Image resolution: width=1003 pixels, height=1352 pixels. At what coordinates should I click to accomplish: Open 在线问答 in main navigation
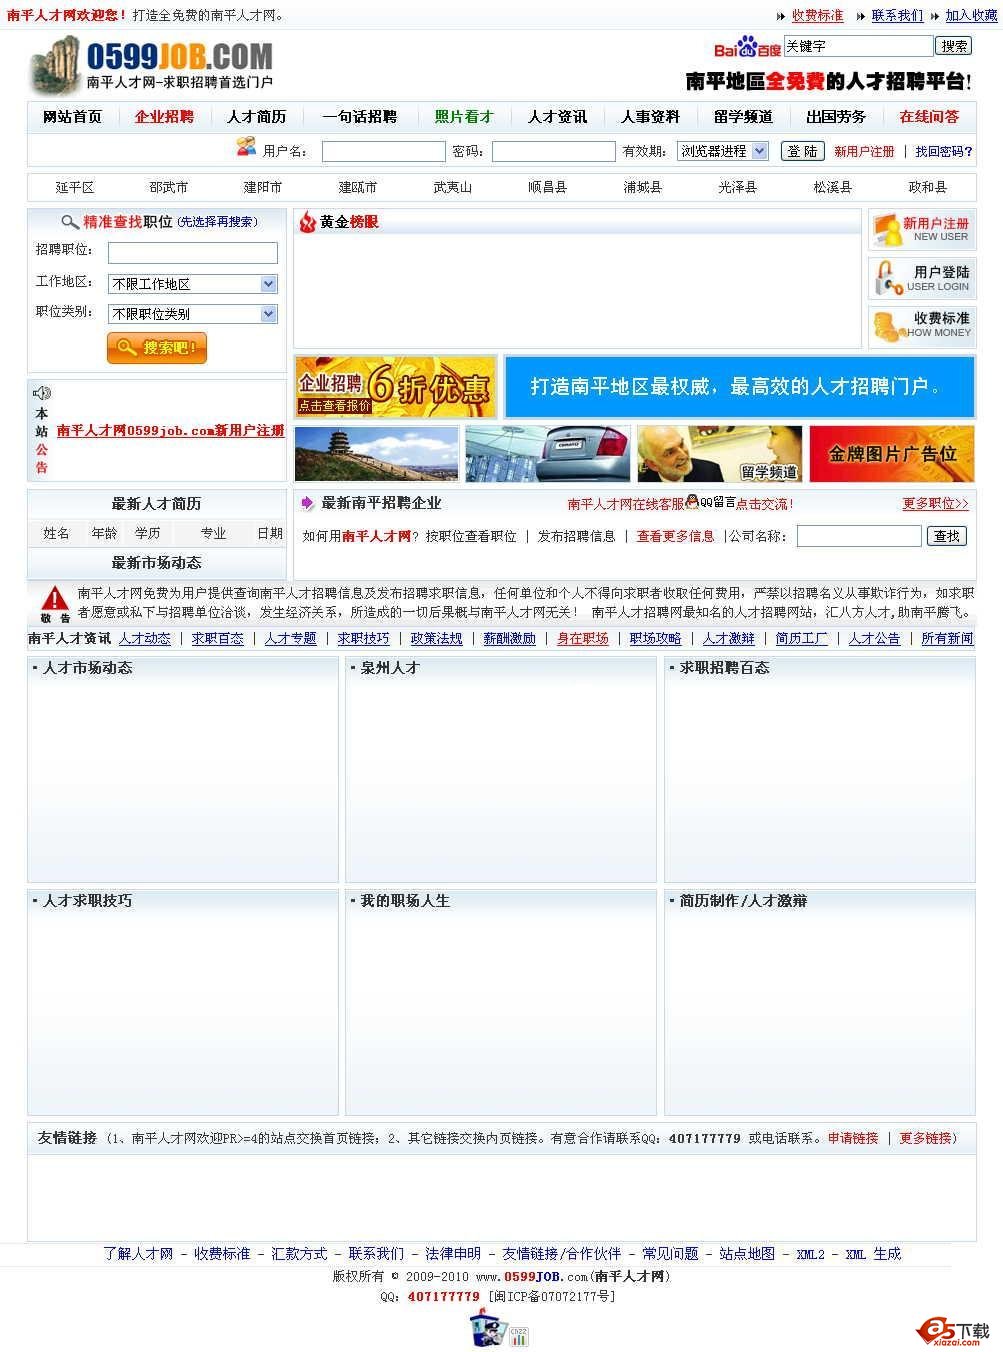(x=929, y=117)
